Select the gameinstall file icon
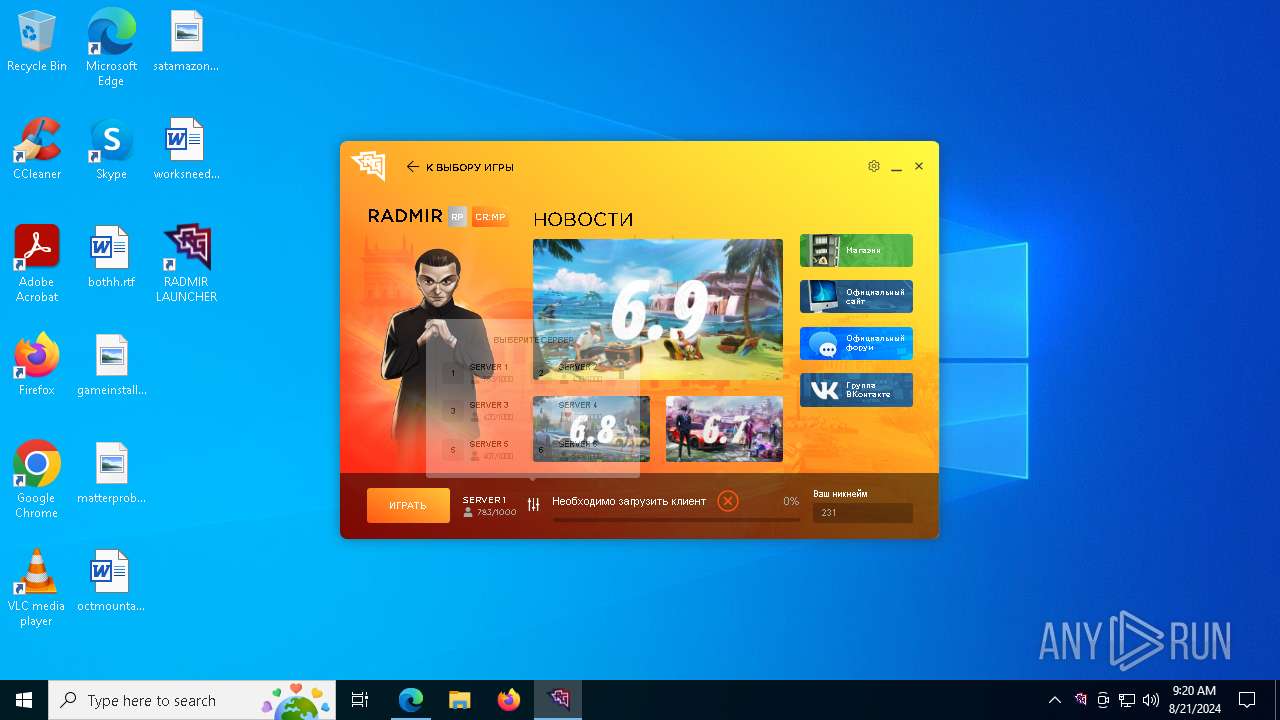Viewport: 1280px width, 720px height. coord(111,366)
